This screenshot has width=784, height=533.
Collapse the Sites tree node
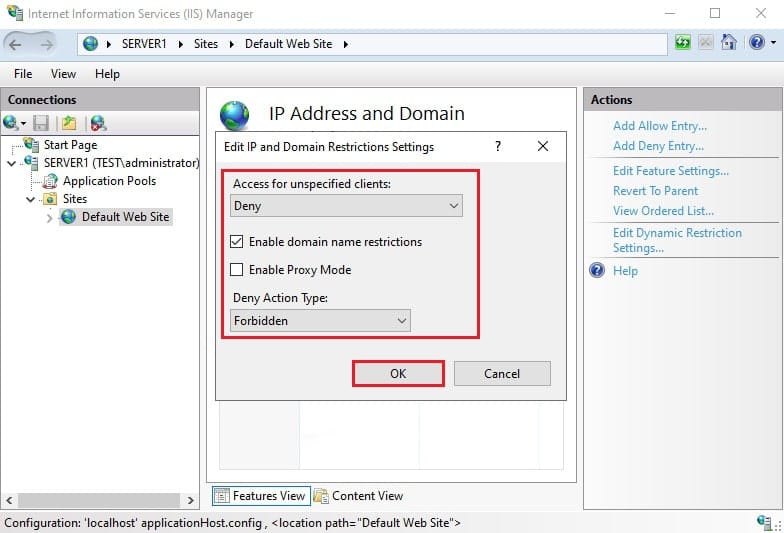coord(30,200)
